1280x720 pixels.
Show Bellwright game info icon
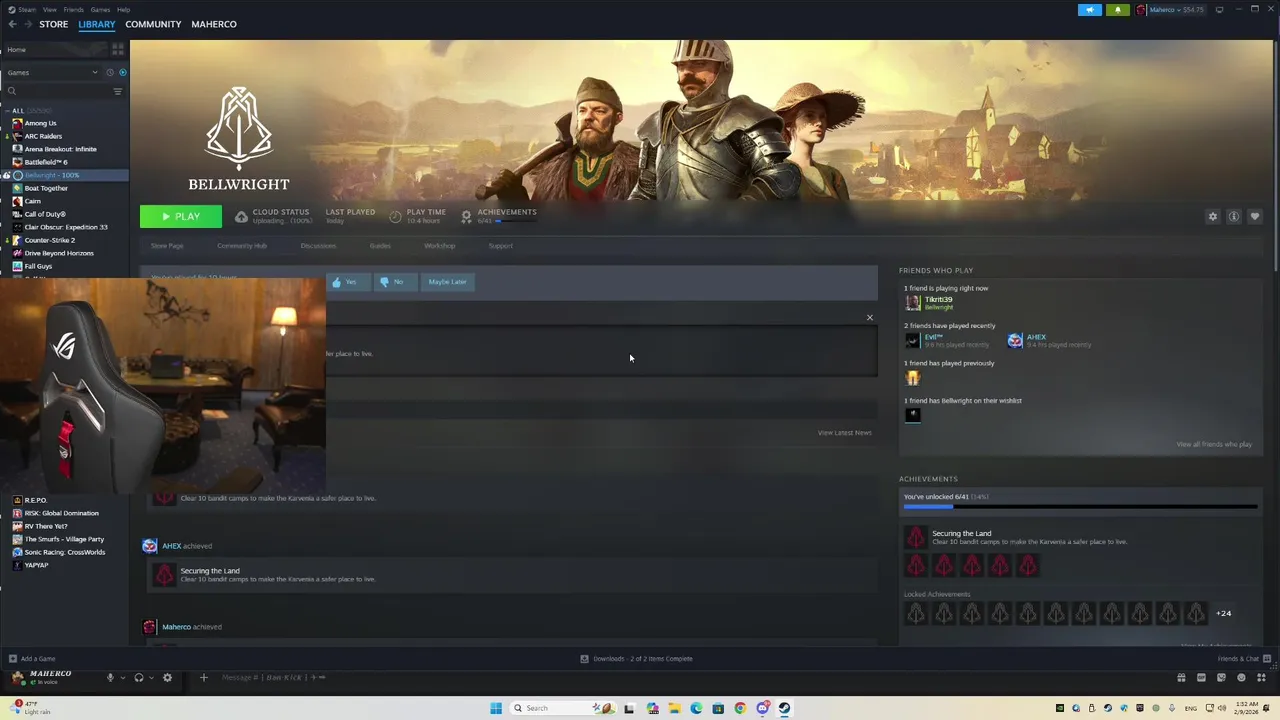(x=1234, y=216)
